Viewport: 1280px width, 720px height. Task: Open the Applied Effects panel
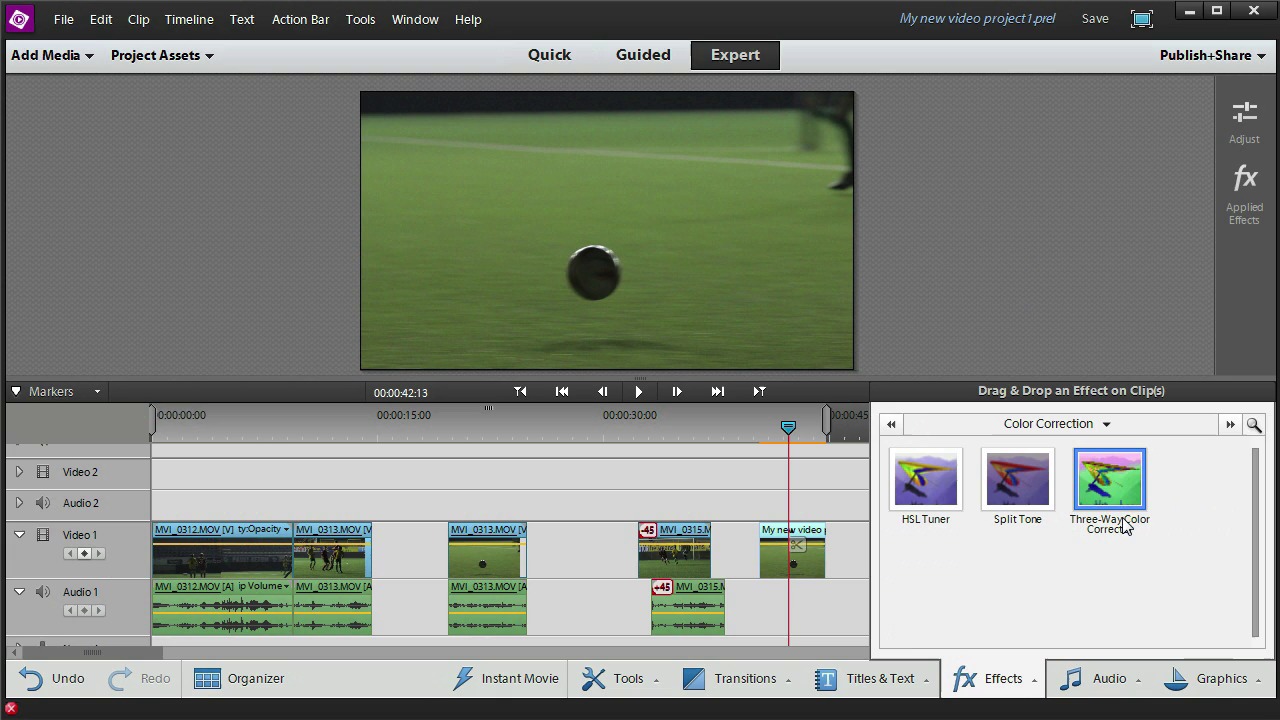tap(1244, 180)
